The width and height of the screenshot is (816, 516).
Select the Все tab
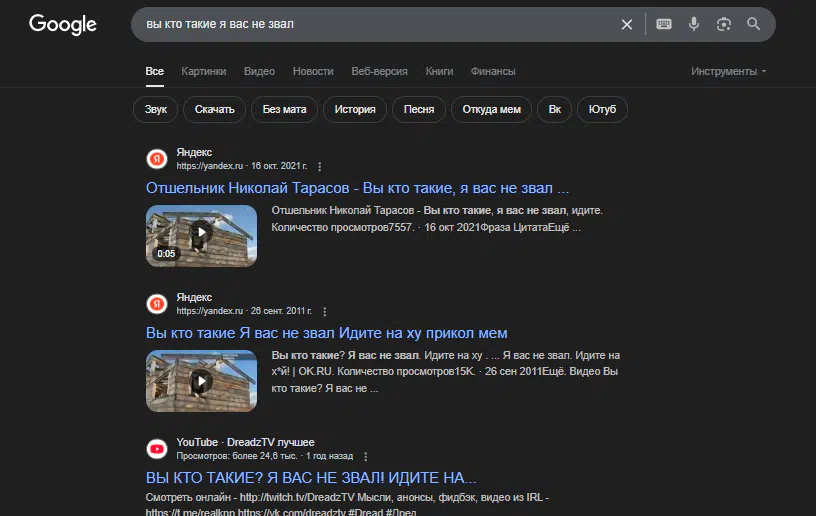click(155, 71)
